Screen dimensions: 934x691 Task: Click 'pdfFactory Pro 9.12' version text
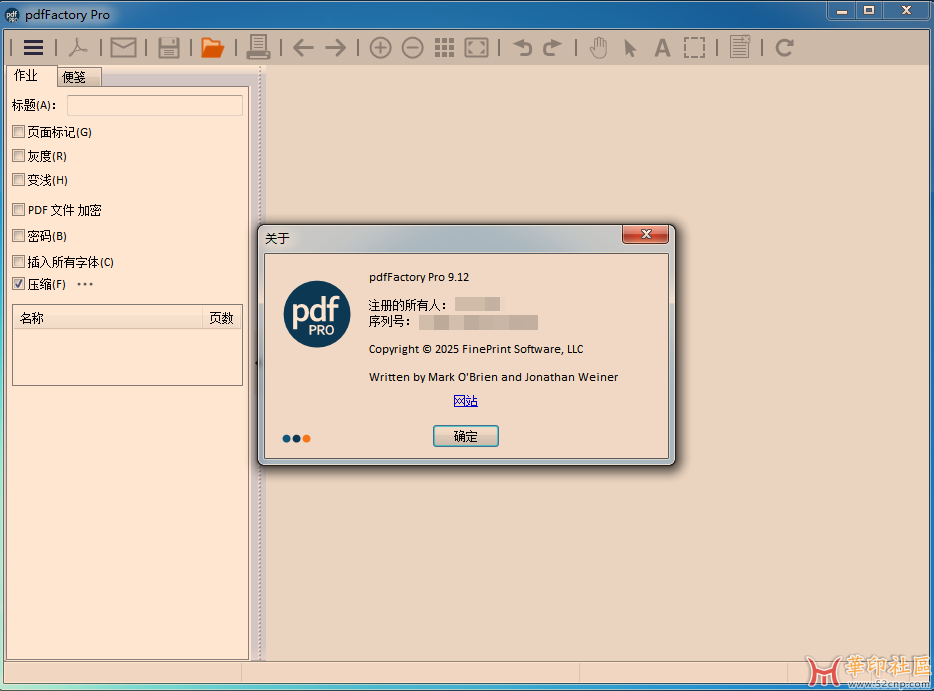click(x=419, y=277)
